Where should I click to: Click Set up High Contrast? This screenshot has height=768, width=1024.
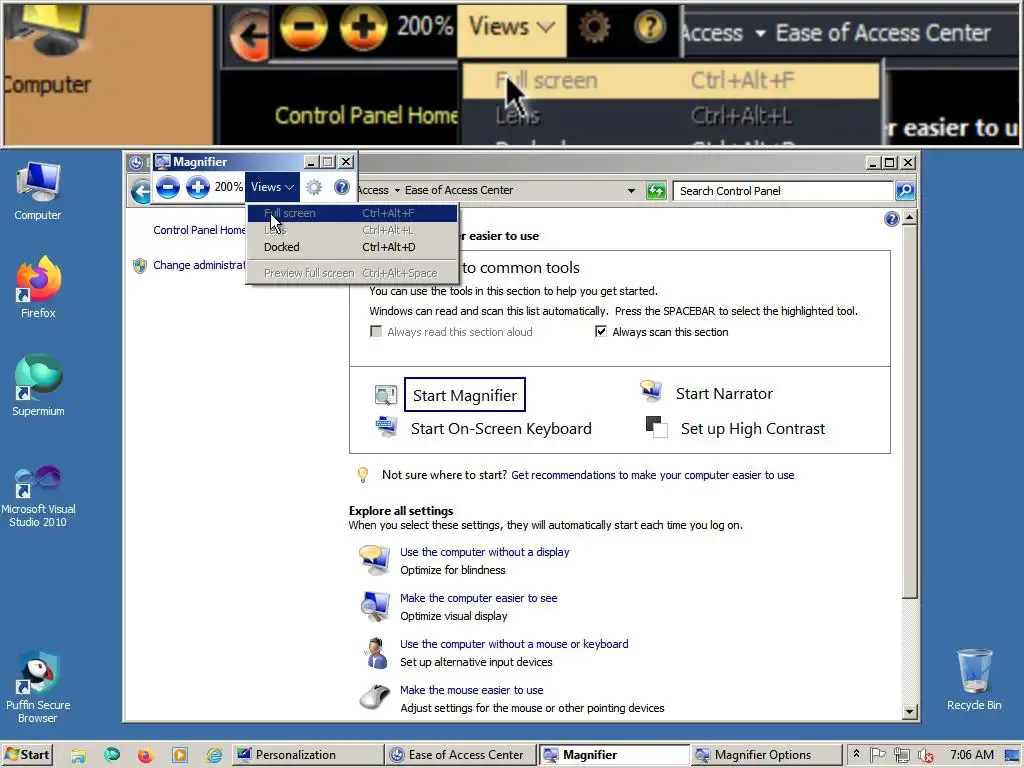pyautogui.click(x=753, y=428)
